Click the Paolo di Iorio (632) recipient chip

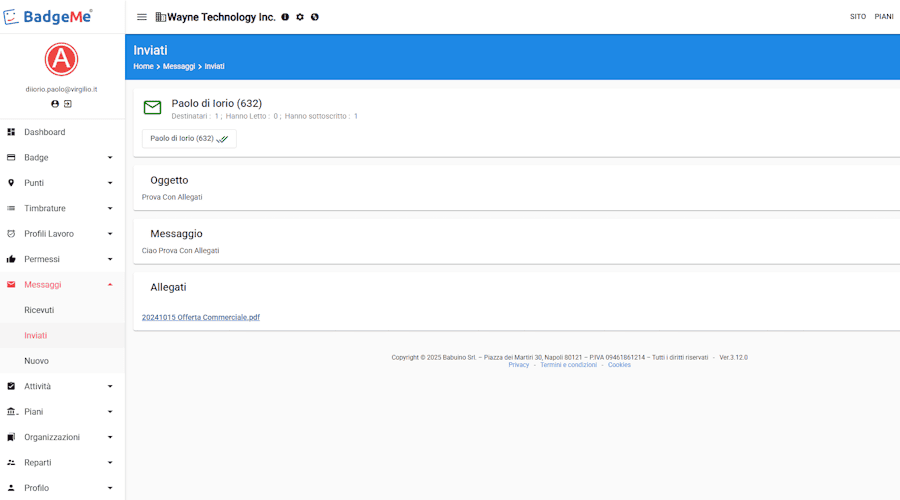point(189,138)
